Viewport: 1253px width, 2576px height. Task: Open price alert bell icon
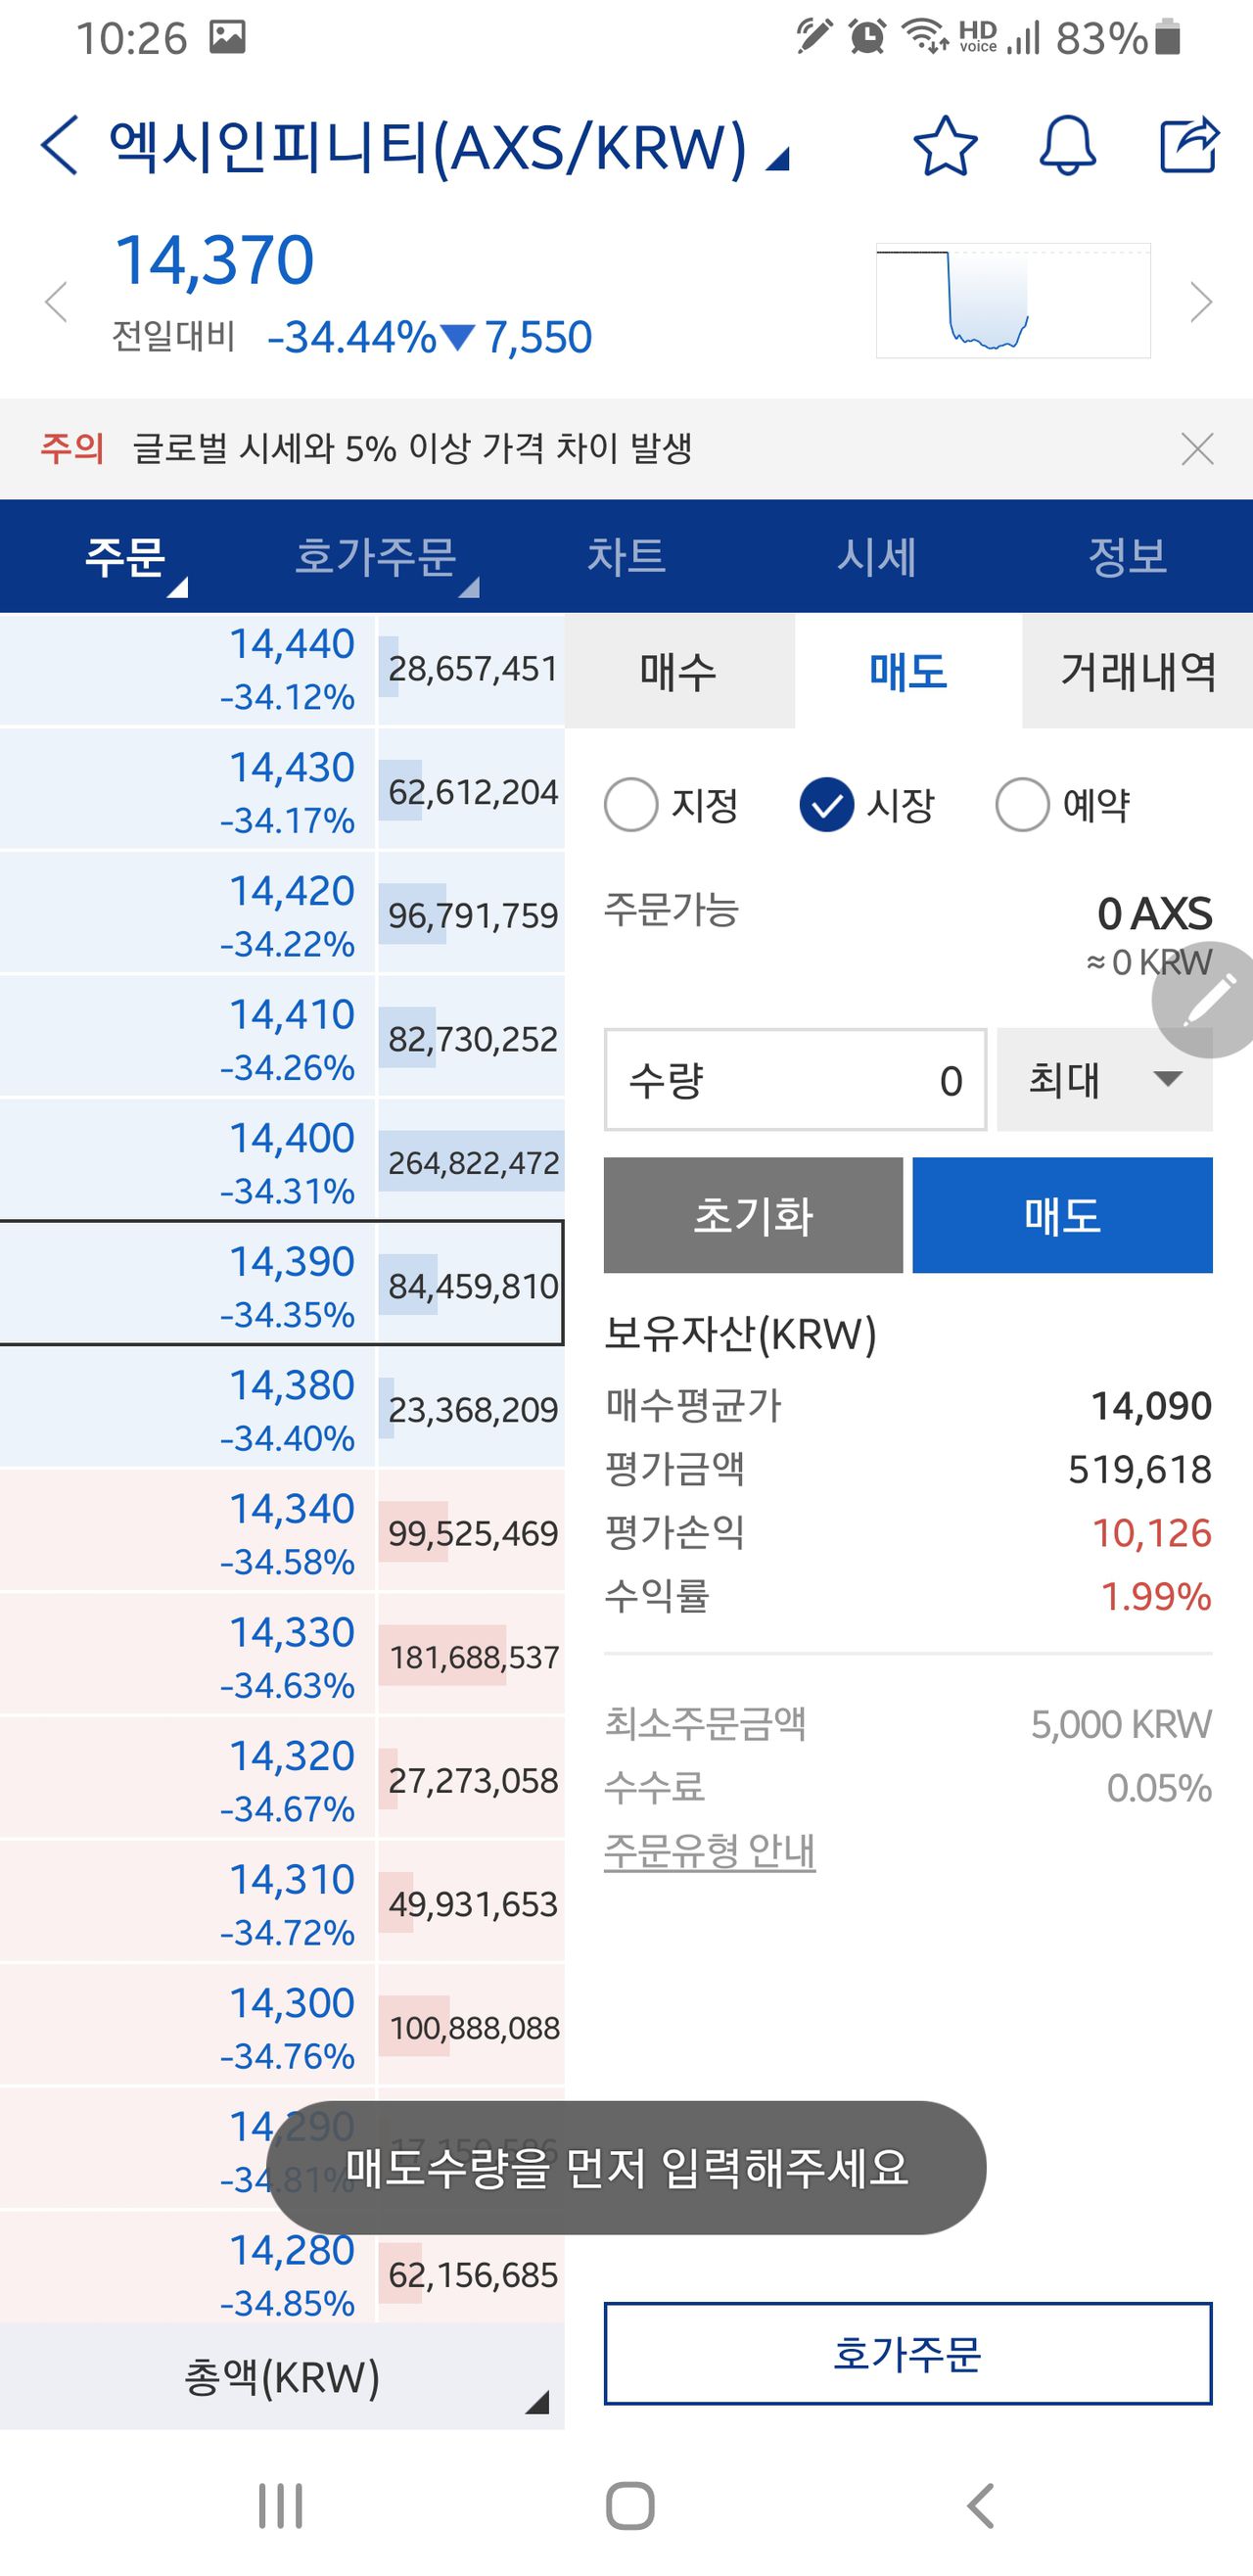(1067, 146)
